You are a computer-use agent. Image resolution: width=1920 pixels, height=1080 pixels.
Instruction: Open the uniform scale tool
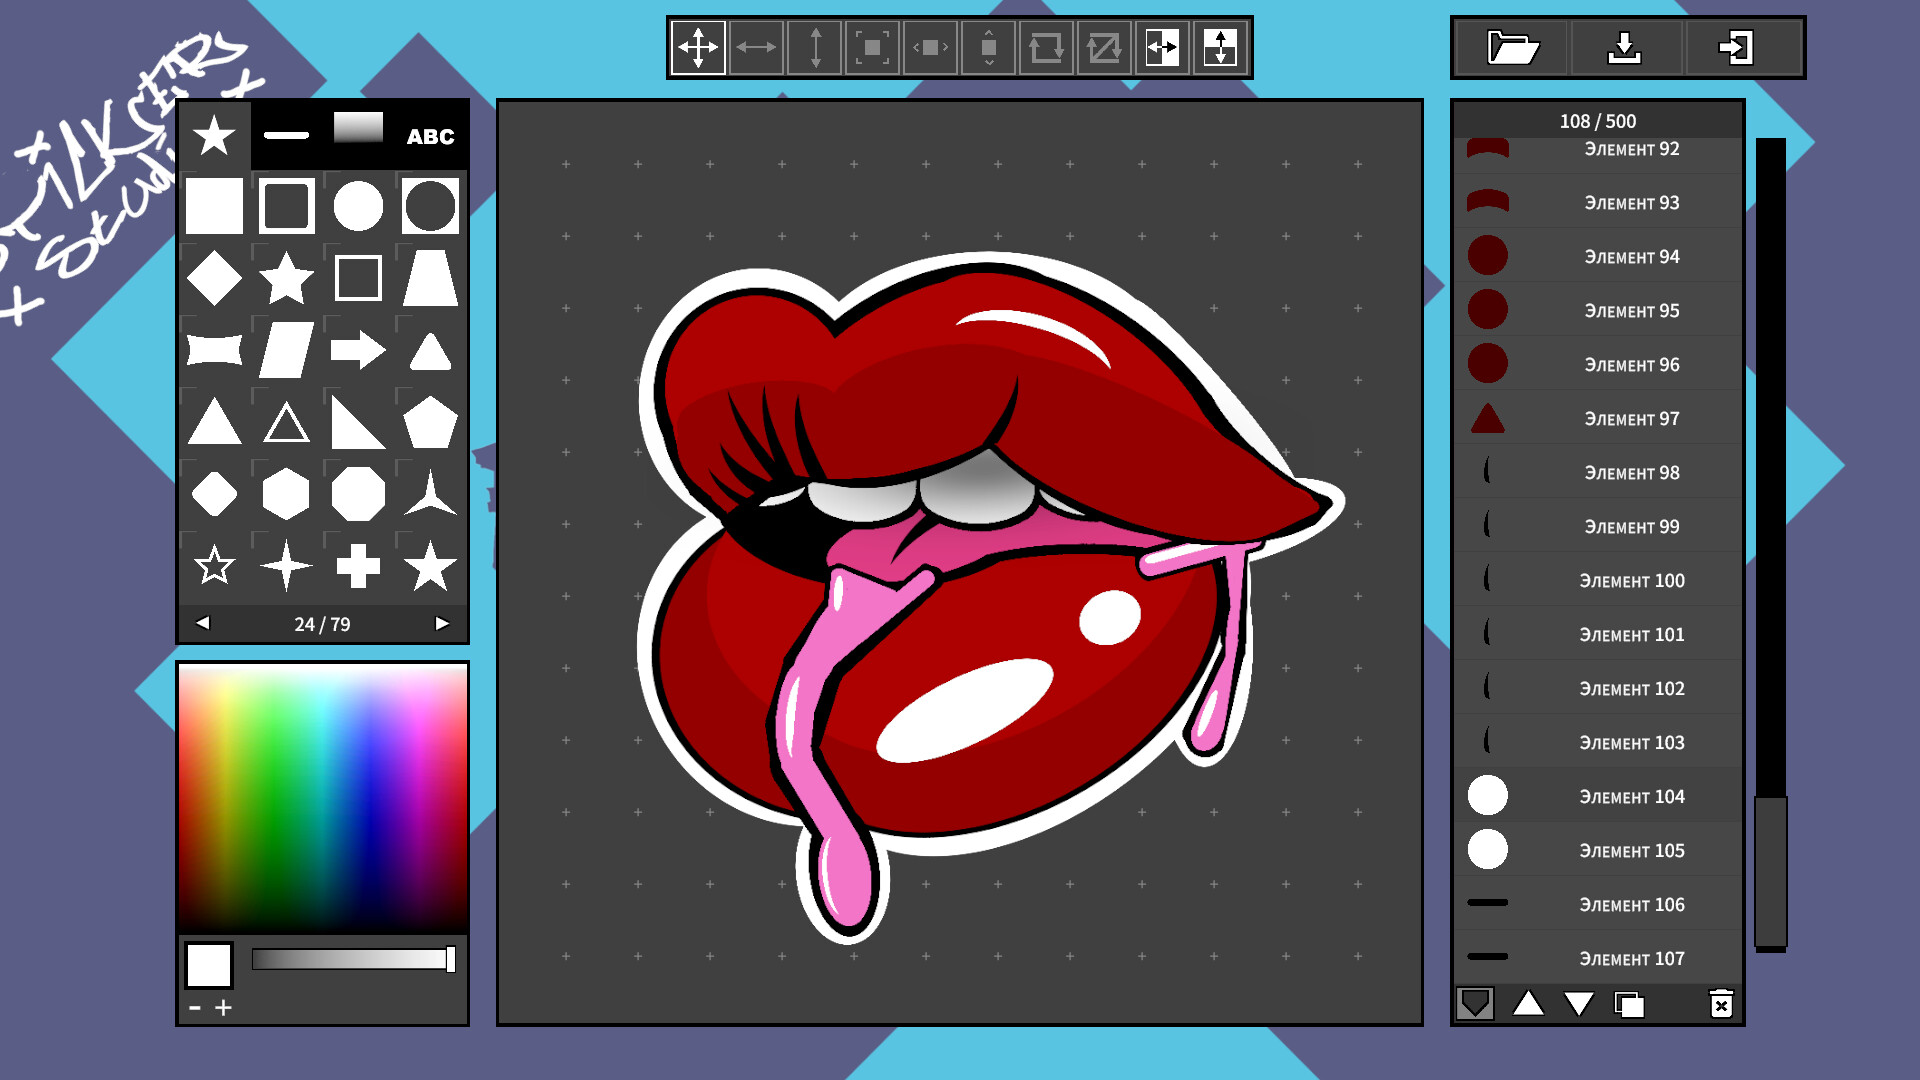[872, 47]
